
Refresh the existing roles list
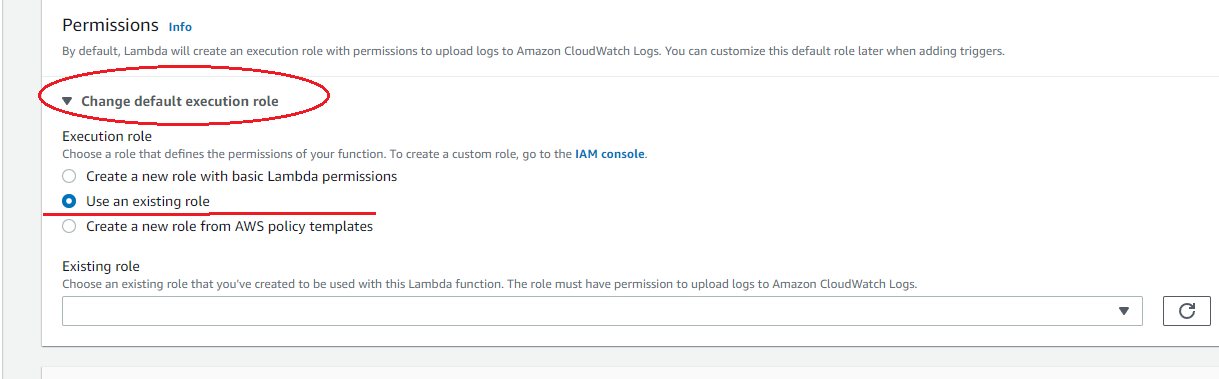click(x=1187, y=311)
